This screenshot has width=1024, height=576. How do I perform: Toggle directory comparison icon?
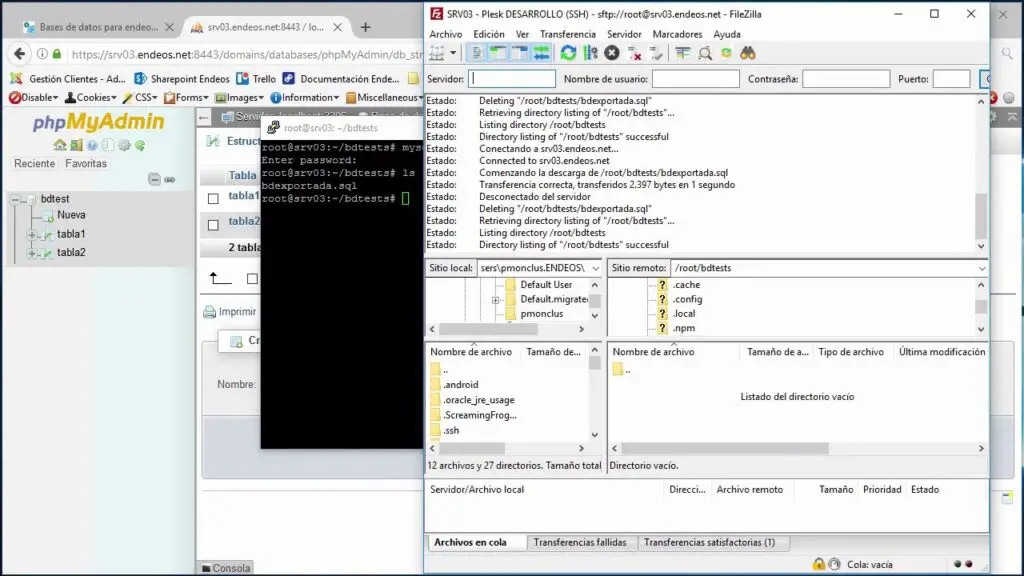705,53
